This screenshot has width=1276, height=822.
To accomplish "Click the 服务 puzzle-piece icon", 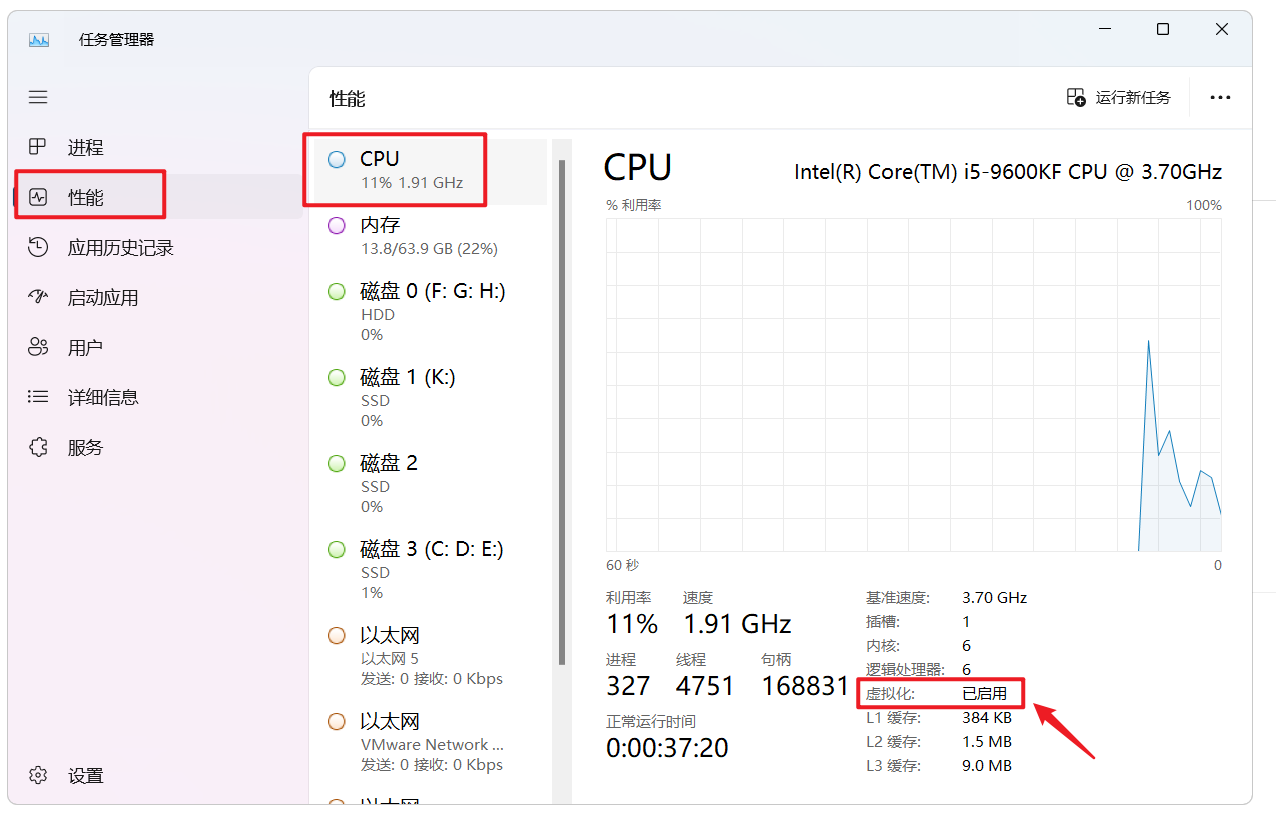I will click(38, 447).
